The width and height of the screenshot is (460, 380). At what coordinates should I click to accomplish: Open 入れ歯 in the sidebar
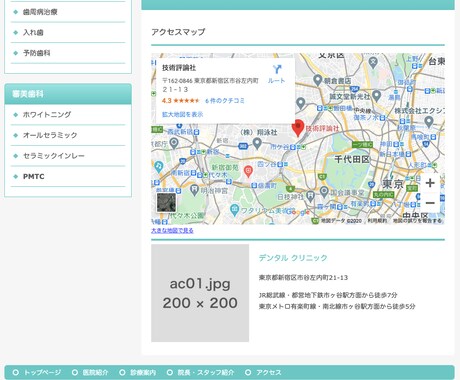(x=33, y=32)
